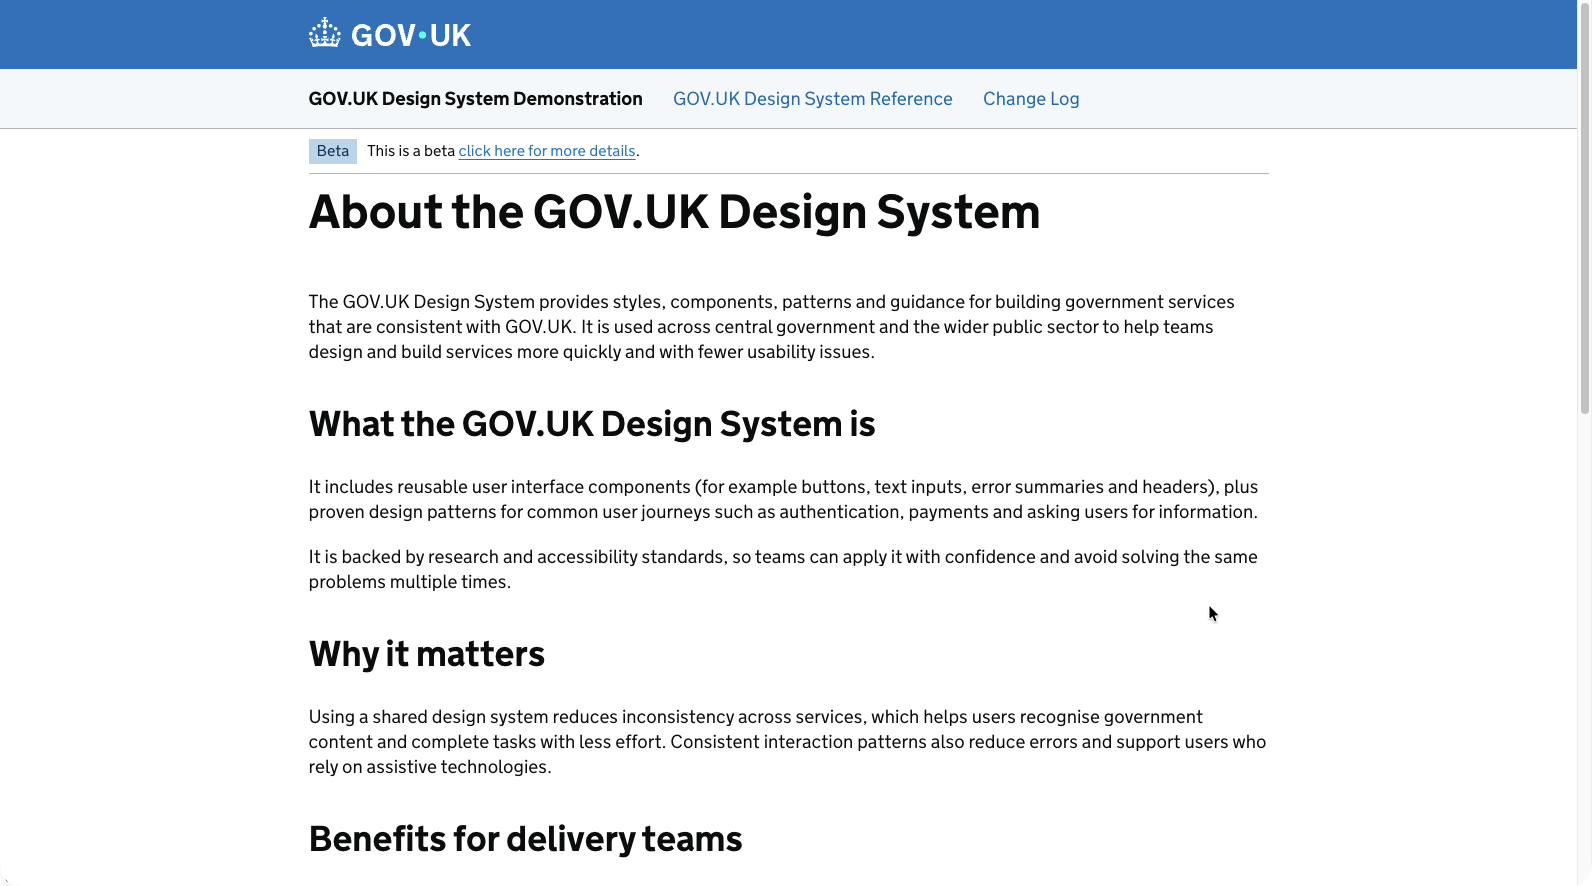Screen dimensions: 1592x886
Task: Go to the Change Log page
Action: [x=1030, y=99]
